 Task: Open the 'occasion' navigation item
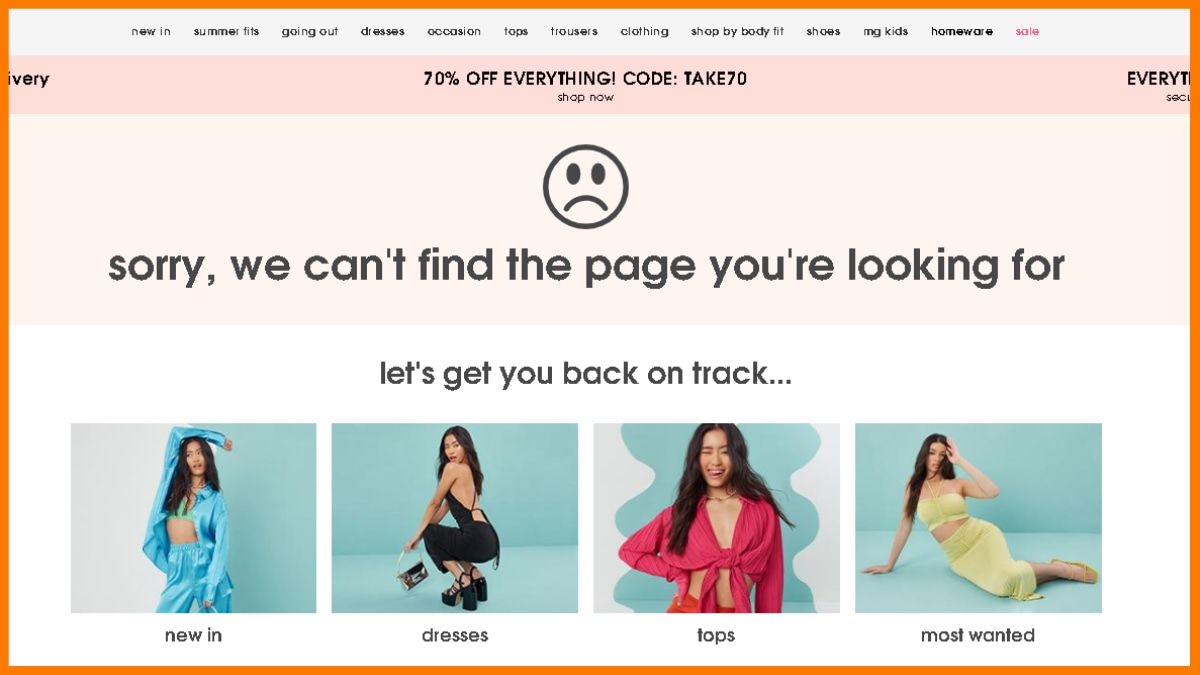[x=454, y=32]
